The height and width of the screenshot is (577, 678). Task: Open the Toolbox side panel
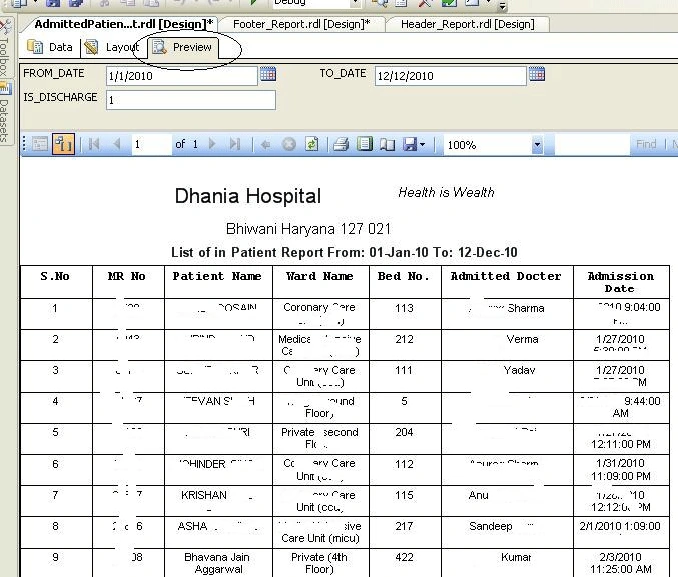tap(5, 48)
